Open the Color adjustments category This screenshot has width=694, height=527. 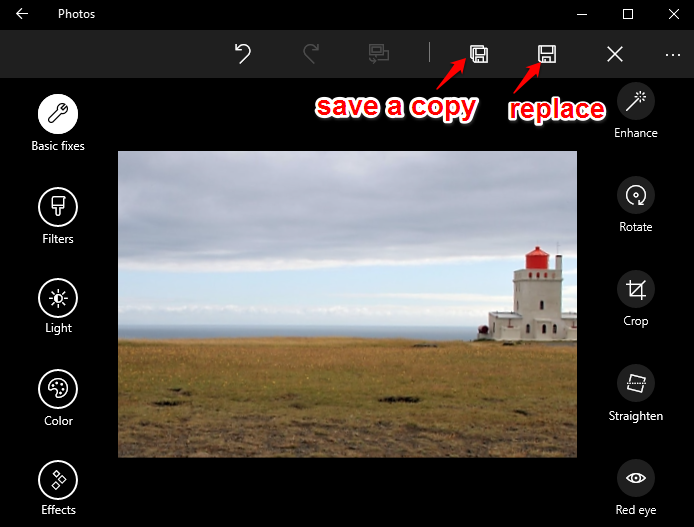[x=58, y=390]
